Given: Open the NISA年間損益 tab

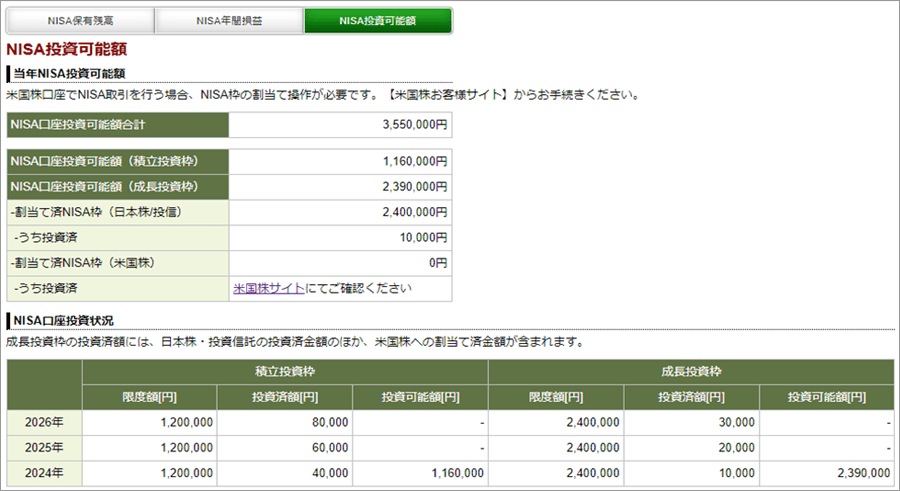Looking at the screenshot, I should (x=229, y=21).
